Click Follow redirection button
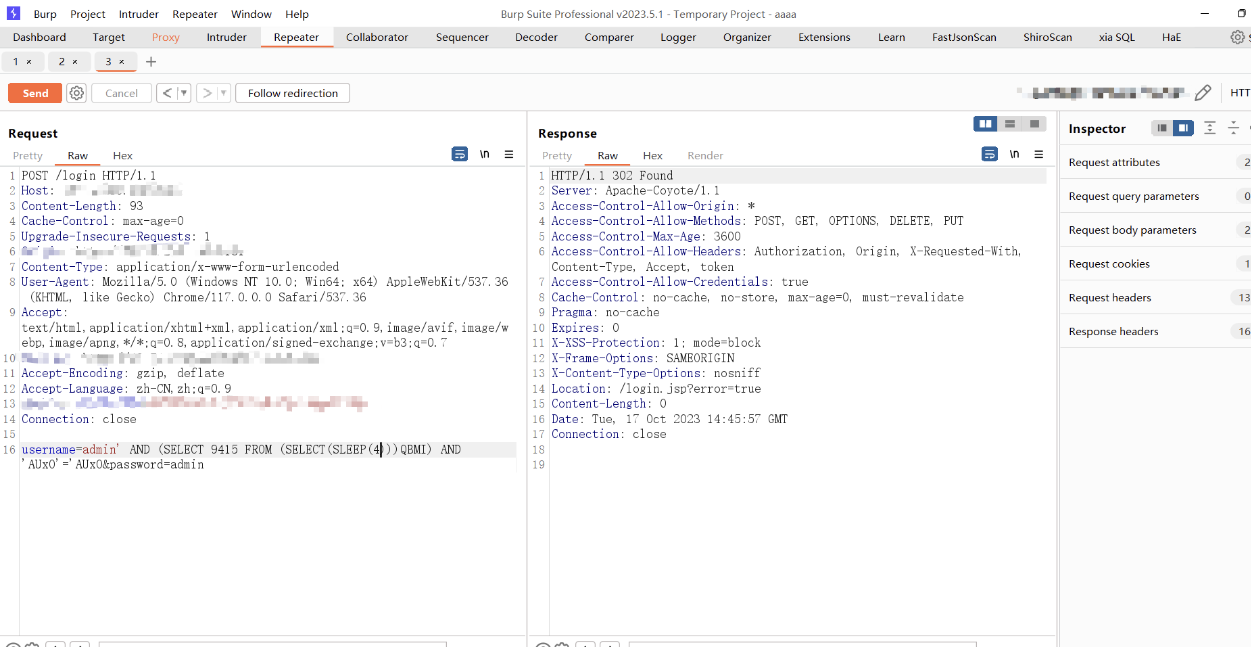 click(x=293, y=93)
